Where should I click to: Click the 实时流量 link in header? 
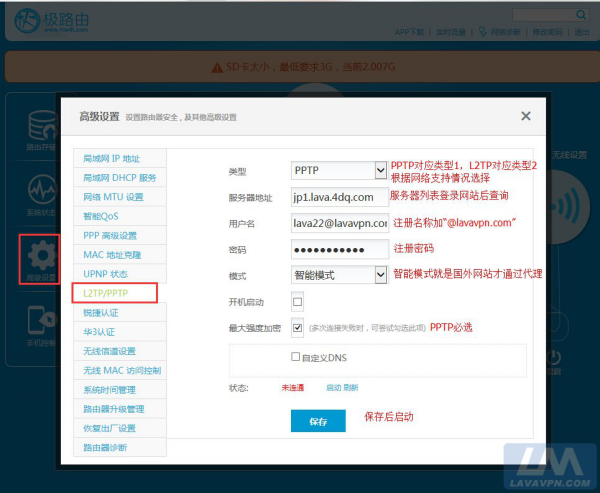451,32
